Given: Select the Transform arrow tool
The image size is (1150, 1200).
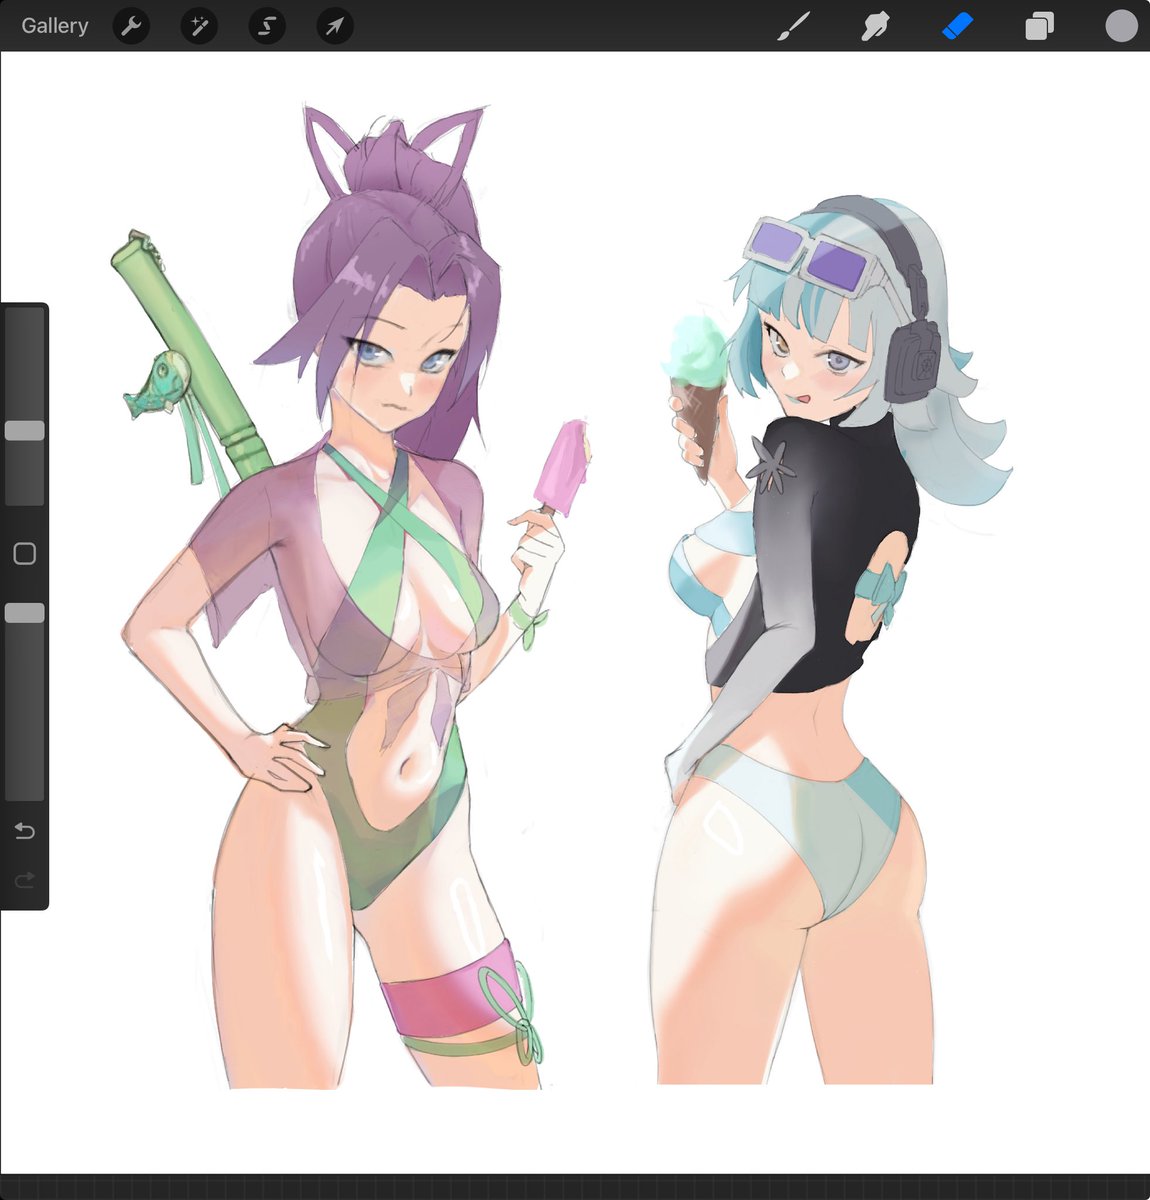Looking at the screenshot, I should (x=334, y=26).
